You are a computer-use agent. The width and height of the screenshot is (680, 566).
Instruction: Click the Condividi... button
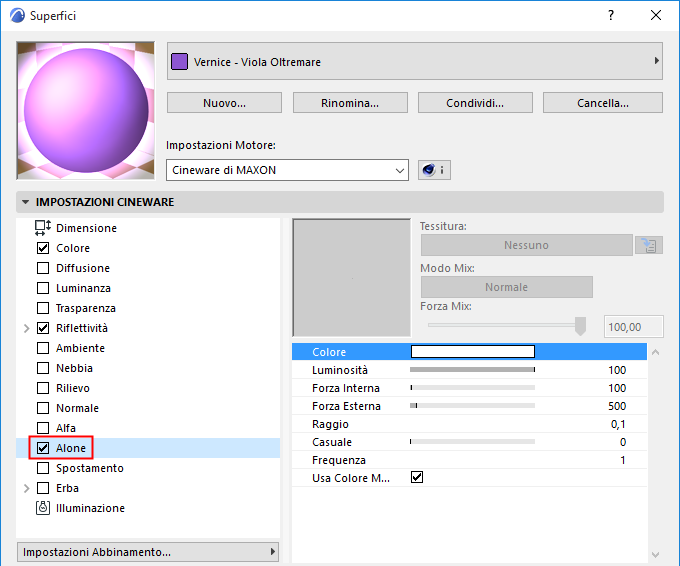[475, 103]
